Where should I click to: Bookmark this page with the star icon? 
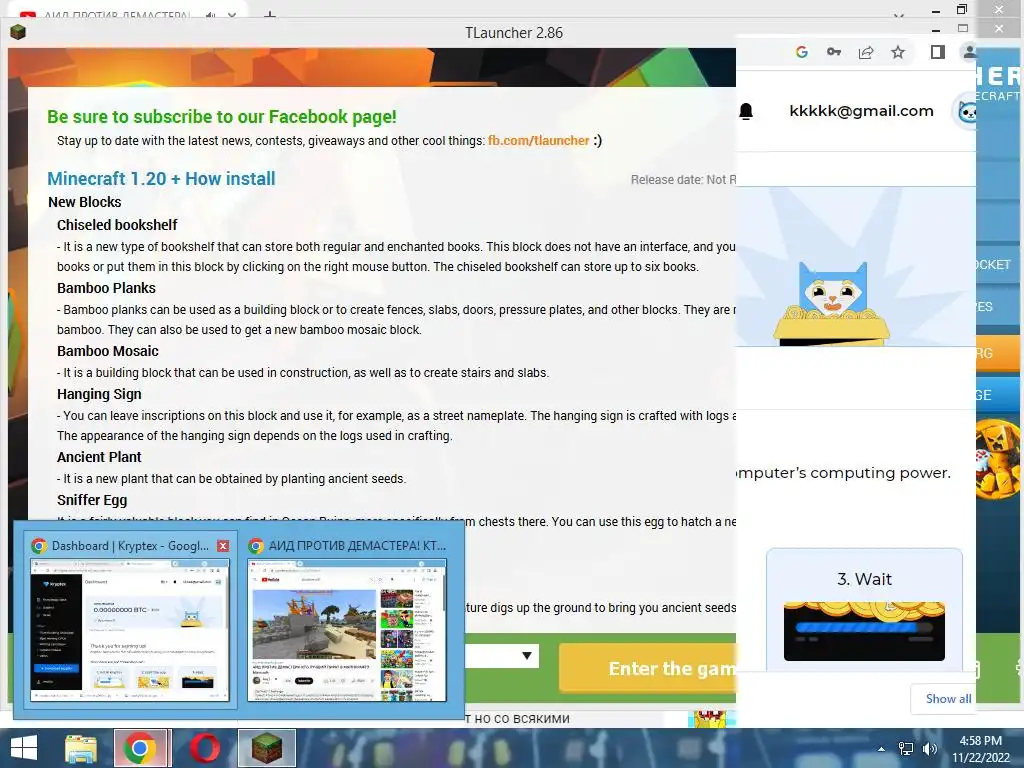899,52
